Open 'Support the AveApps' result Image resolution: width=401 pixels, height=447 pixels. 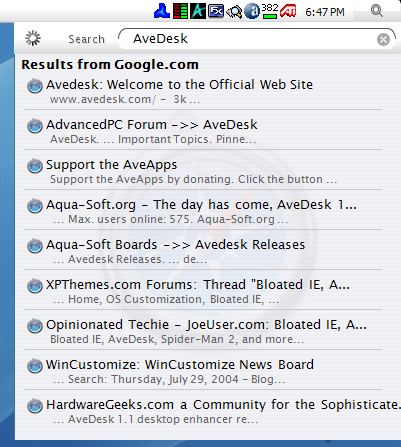point(111,165)
